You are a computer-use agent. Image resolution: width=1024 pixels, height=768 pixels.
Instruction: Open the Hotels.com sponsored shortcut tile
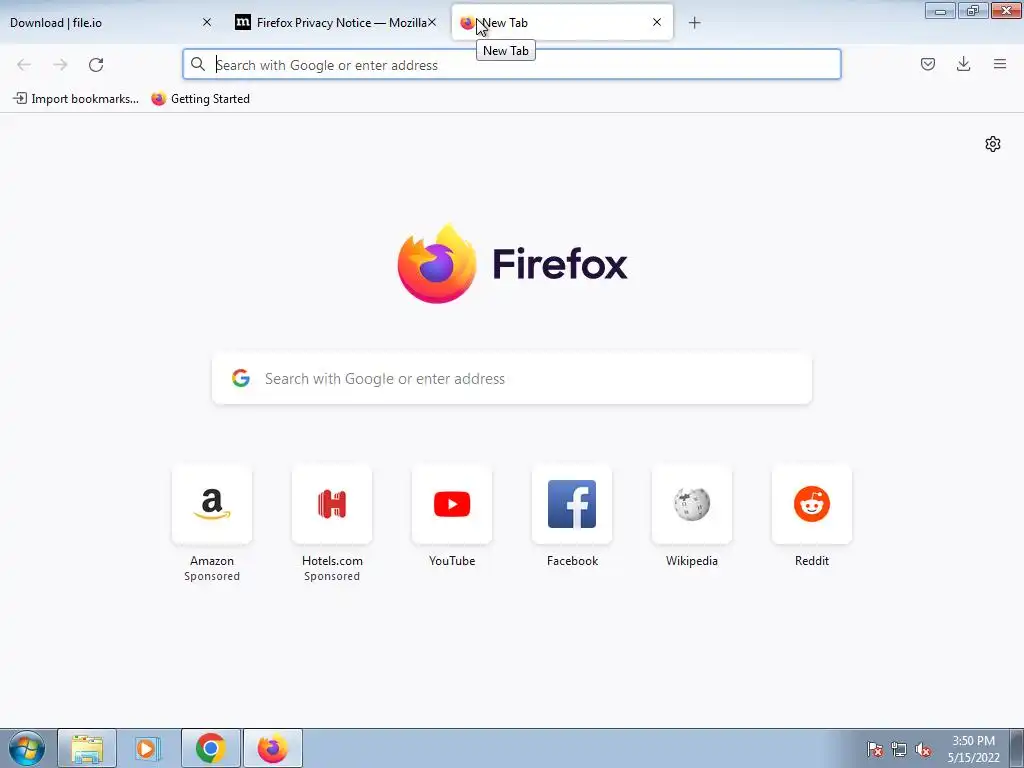332,504
